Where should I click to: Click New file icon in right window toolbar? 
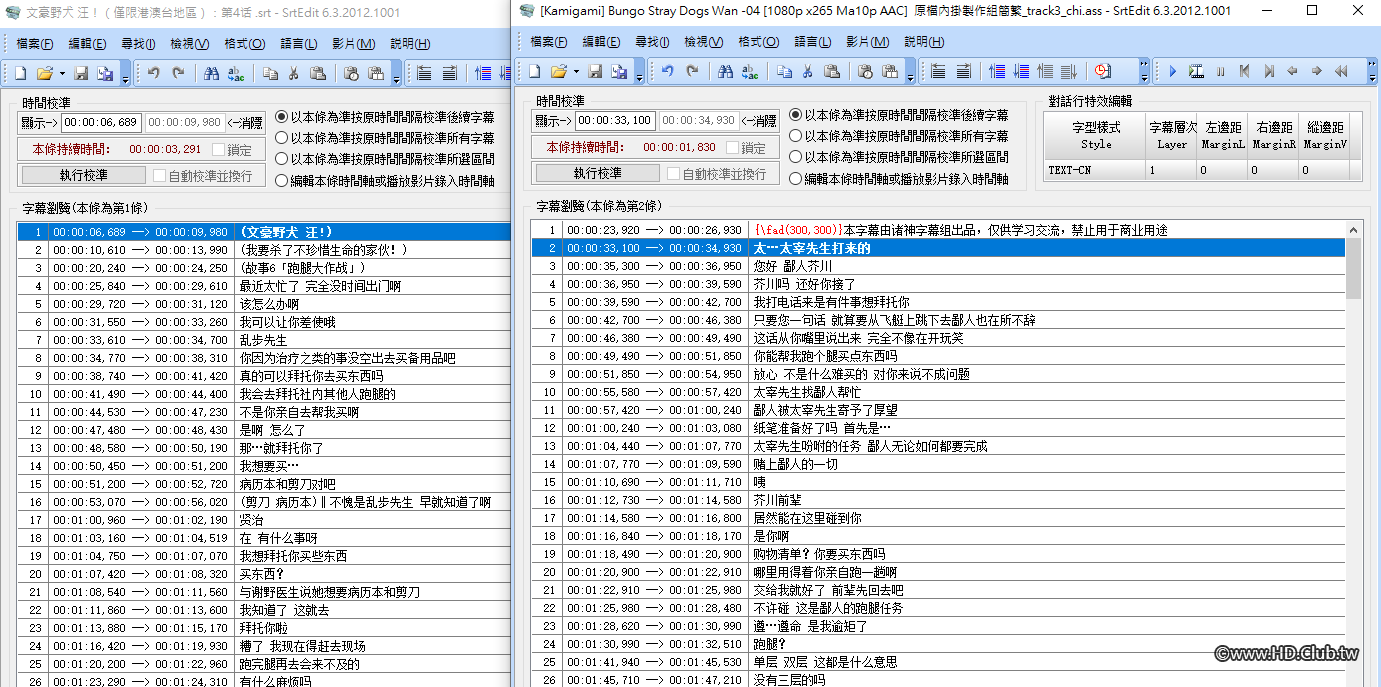pyautogui.click(x=535, y=71)
